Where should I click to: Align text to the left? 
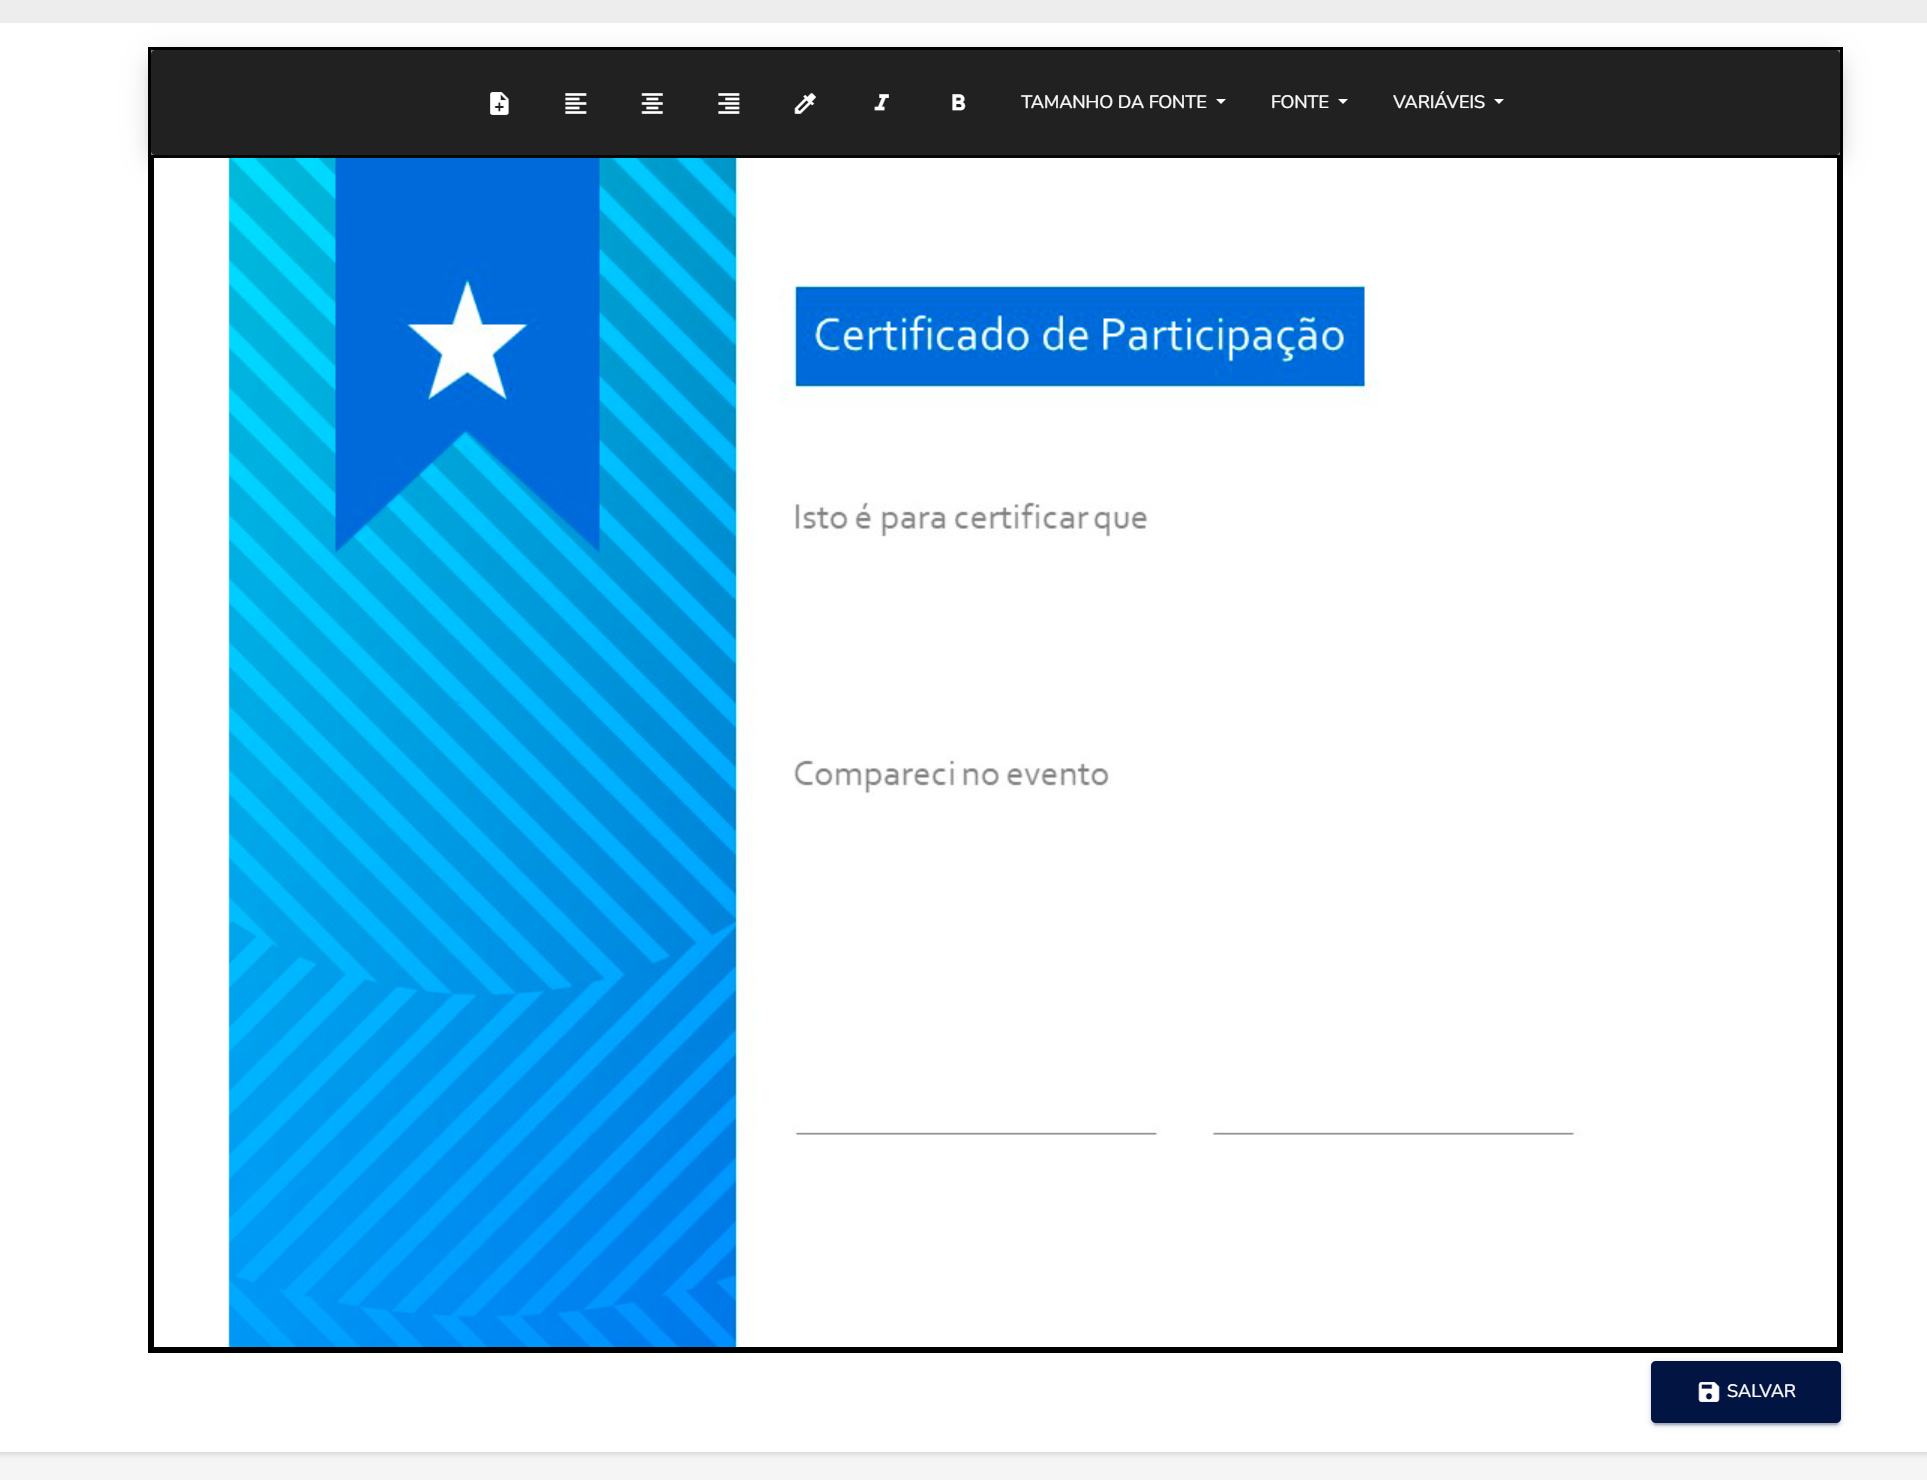tap(575, 103)
